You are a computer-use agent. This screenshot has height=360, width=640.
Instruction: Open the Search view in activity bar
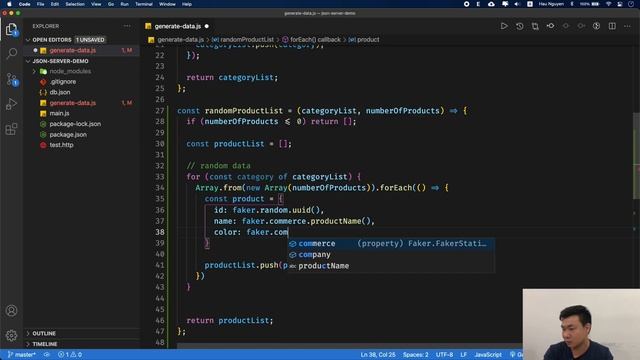tap(11, 53)
